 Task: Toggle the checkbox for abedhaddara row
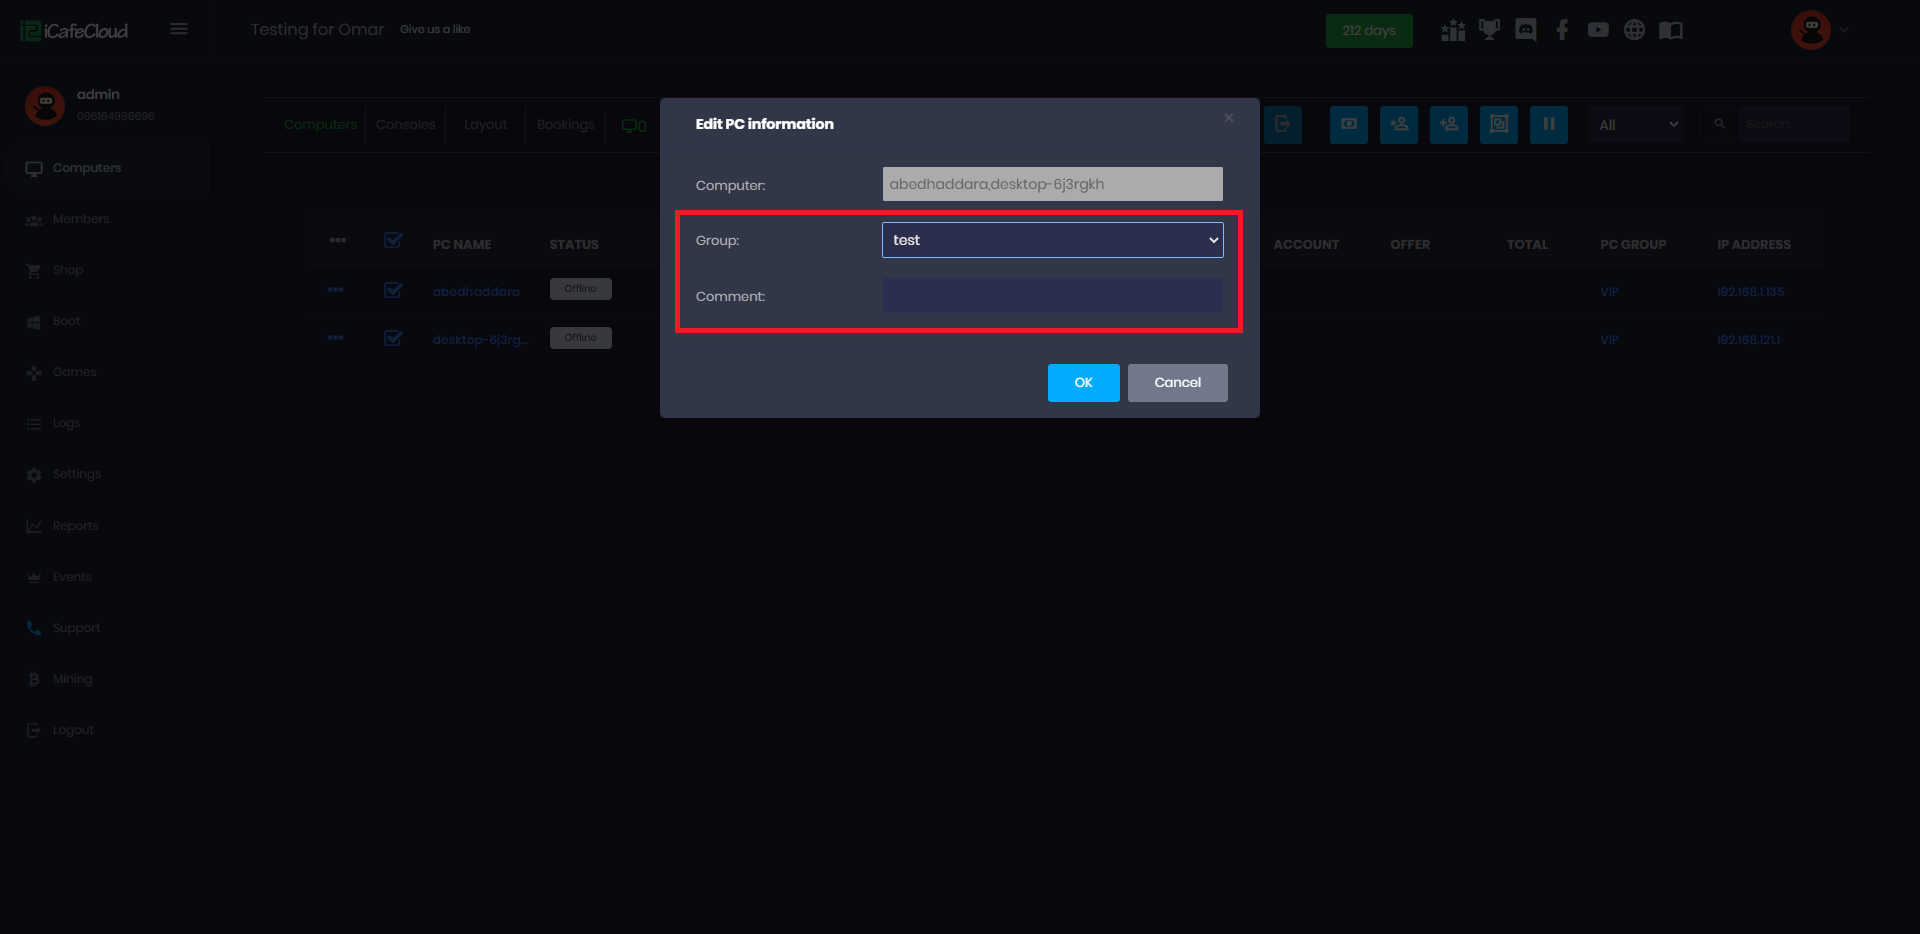pos(393,290)
